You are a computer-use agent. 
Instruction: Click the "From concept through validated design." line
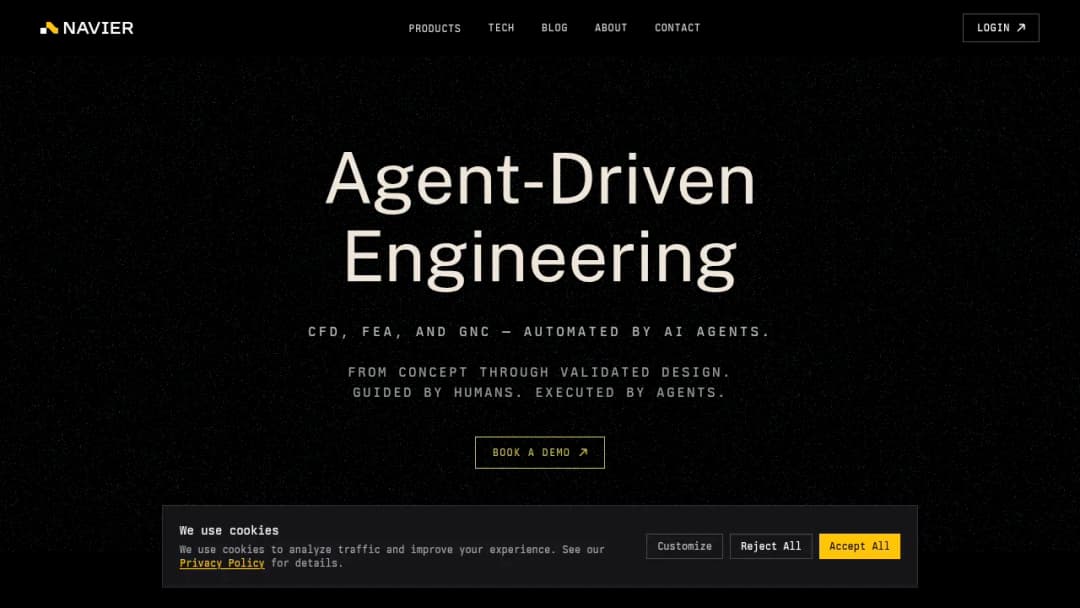[539, 373]
